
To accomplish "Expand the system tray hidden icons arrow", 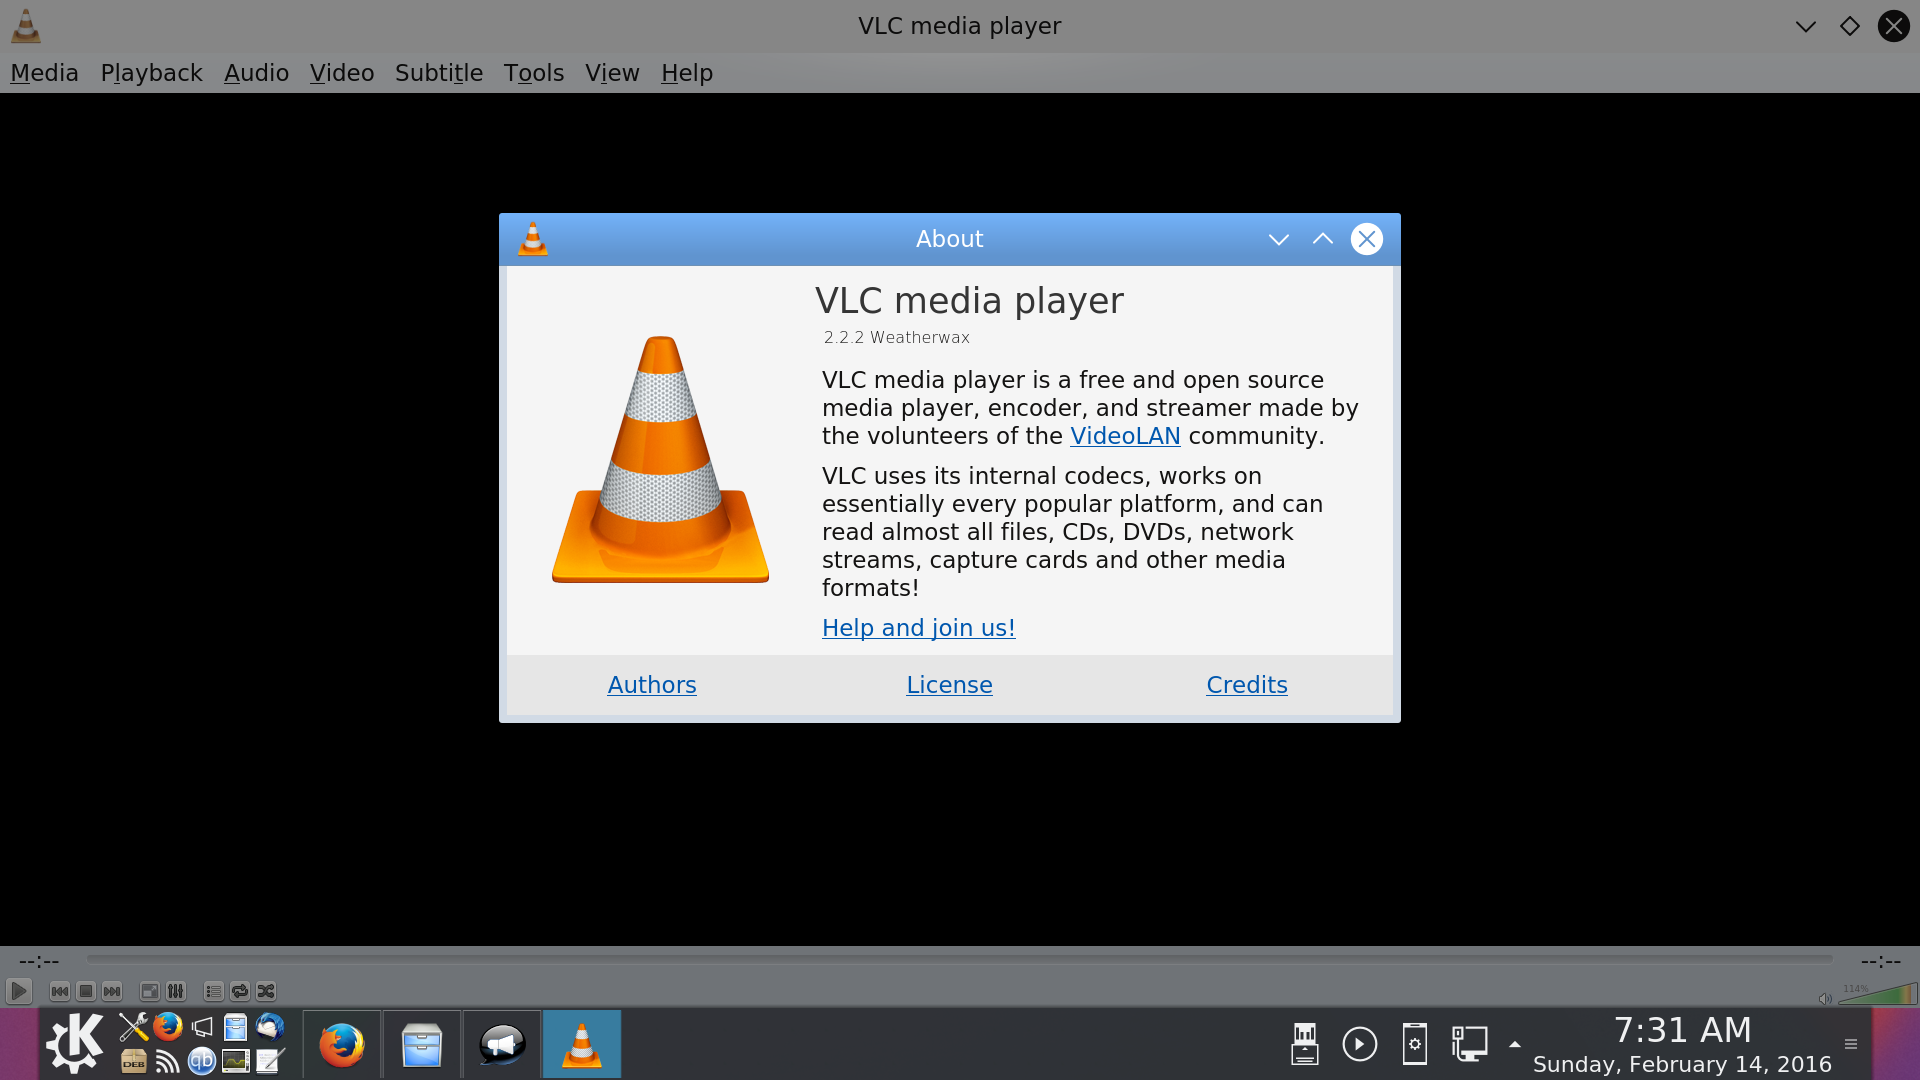I will click(1514, 1044).
